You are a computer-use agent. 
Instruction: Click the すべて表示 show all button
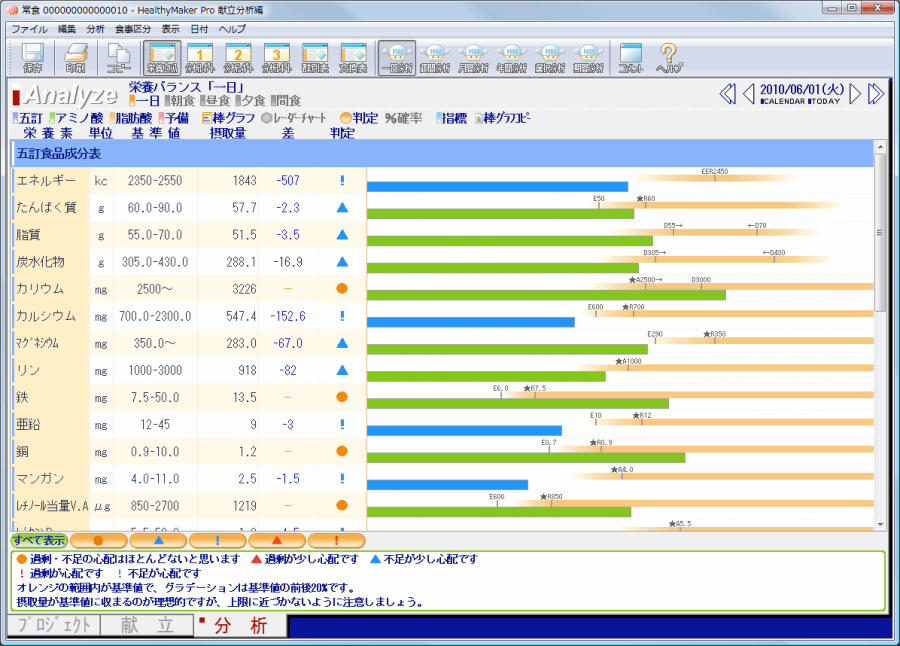pyautogui.click(x=39, y=540)
